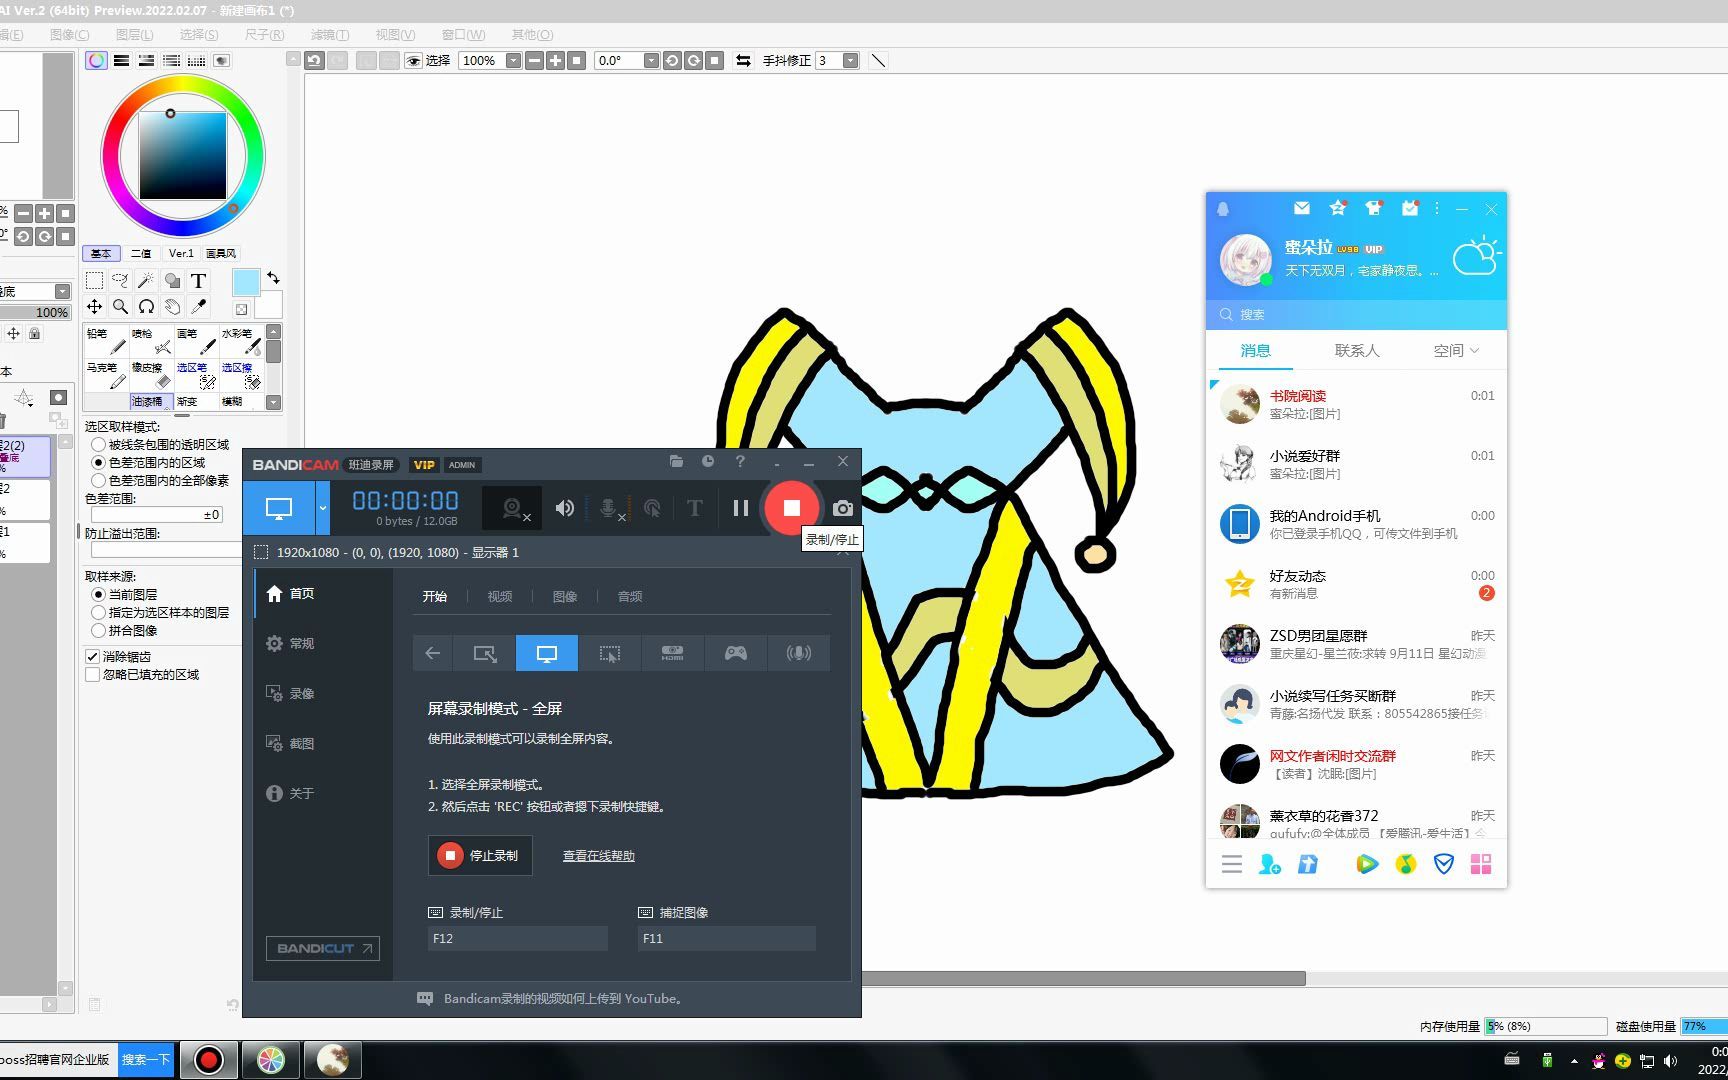
Task: Open Bandicam 常规 sidebar section
Action: (290, 643)
